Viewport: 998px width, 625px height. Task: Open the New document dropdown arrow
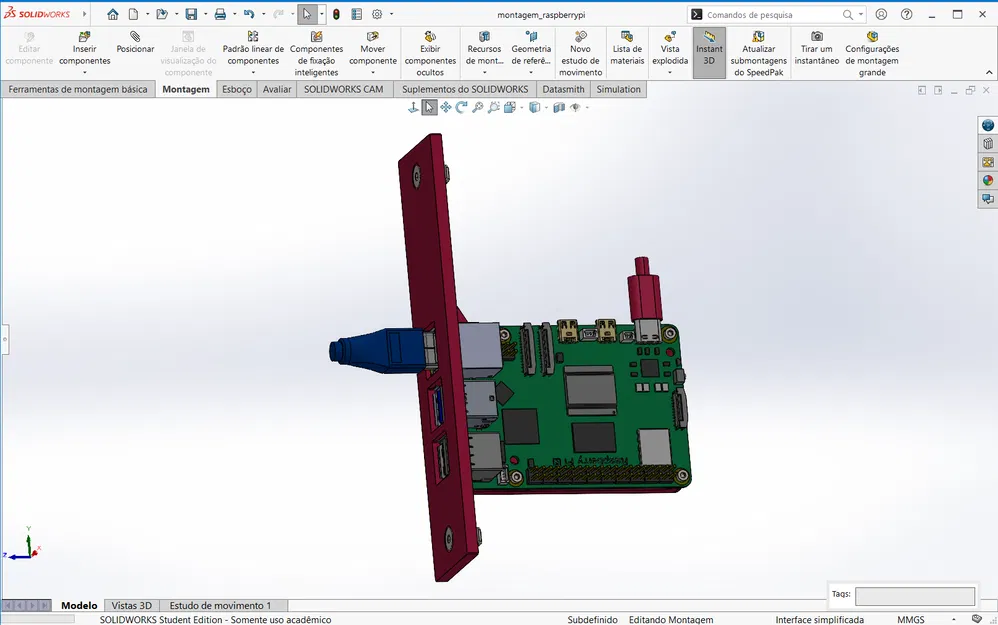click(x=148, y=14)
